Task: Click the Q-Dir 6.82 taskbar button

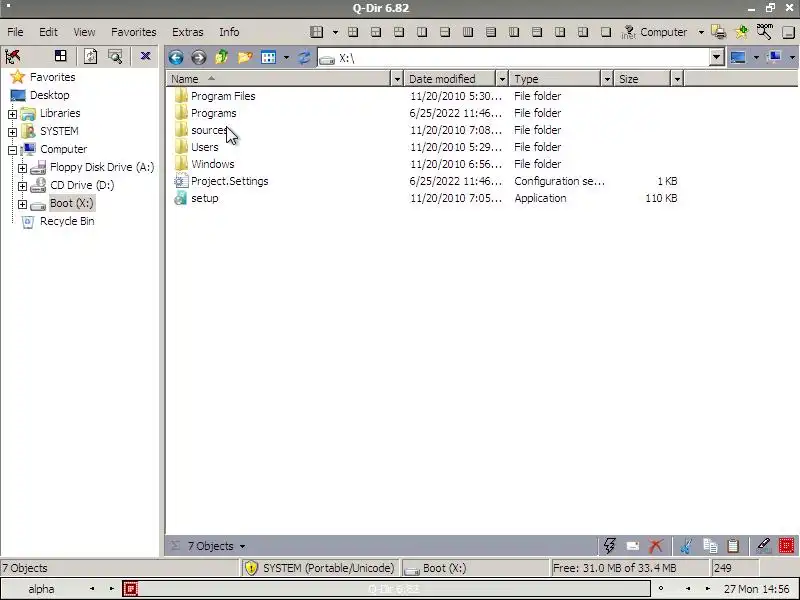Action: pos(386,589)
